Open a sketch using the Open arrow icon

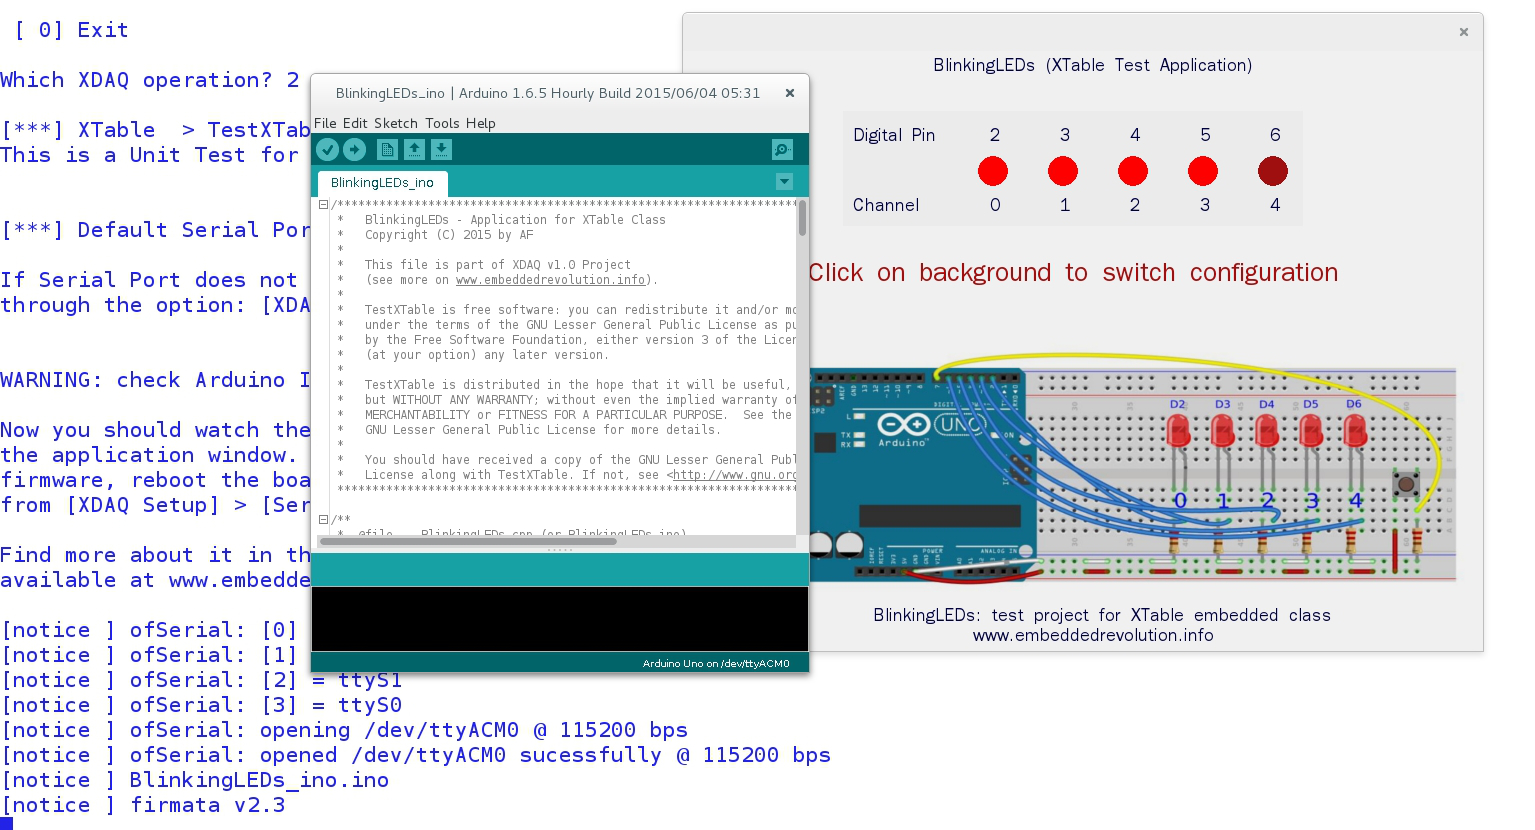414,149
